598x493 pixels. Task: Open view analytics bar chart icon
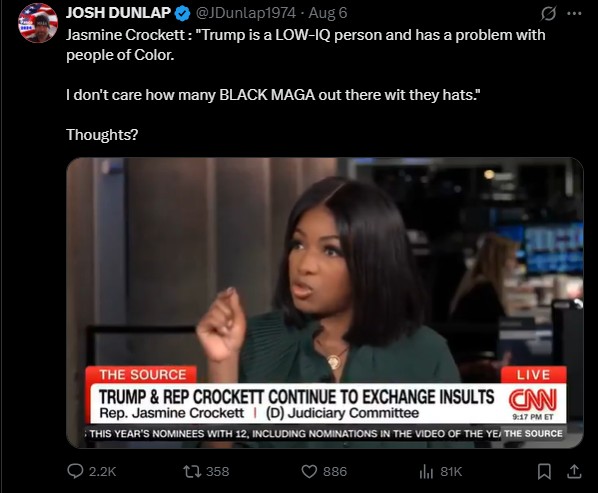coord(426,472)
